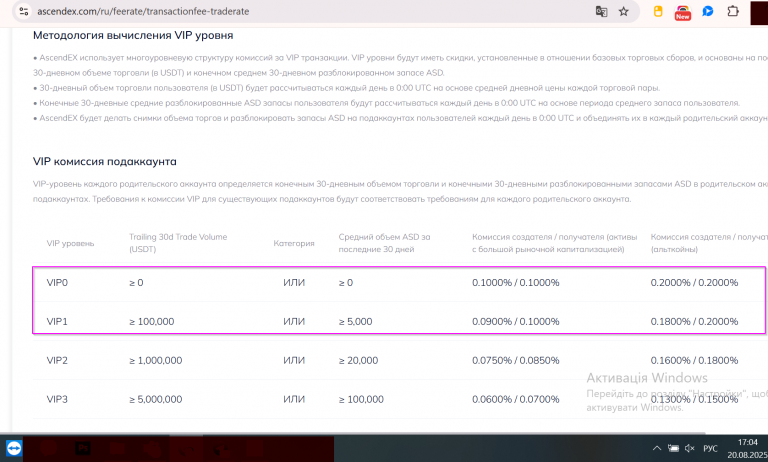The image size is (768, 462).
Task: Select the VIP2 level row
Action: point(400,360)
